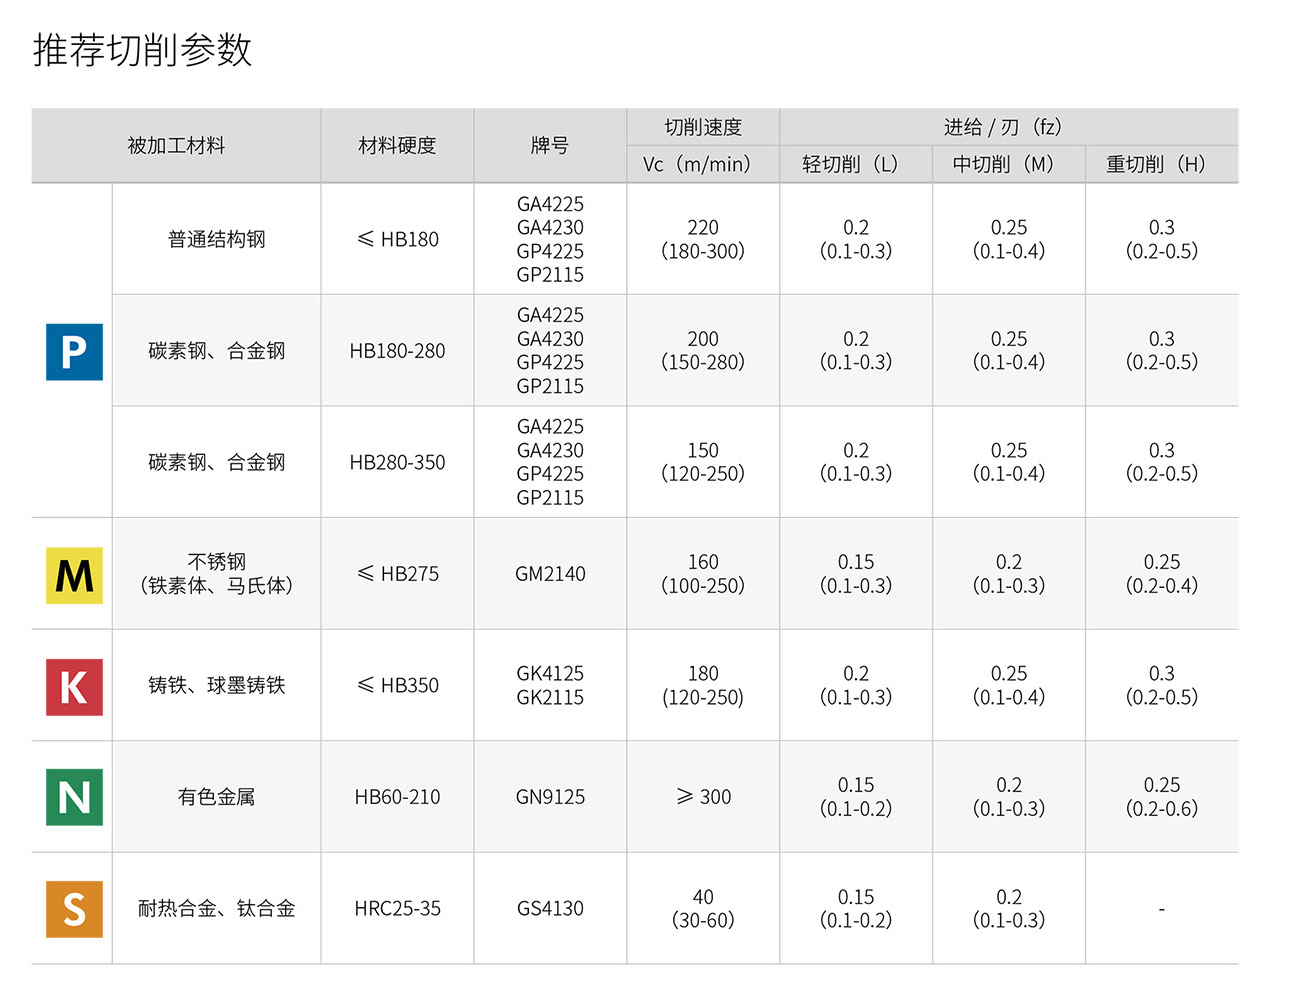
Task: Click medium cutting 0.2 in the GS4130 row
Action: (1009, 908)
